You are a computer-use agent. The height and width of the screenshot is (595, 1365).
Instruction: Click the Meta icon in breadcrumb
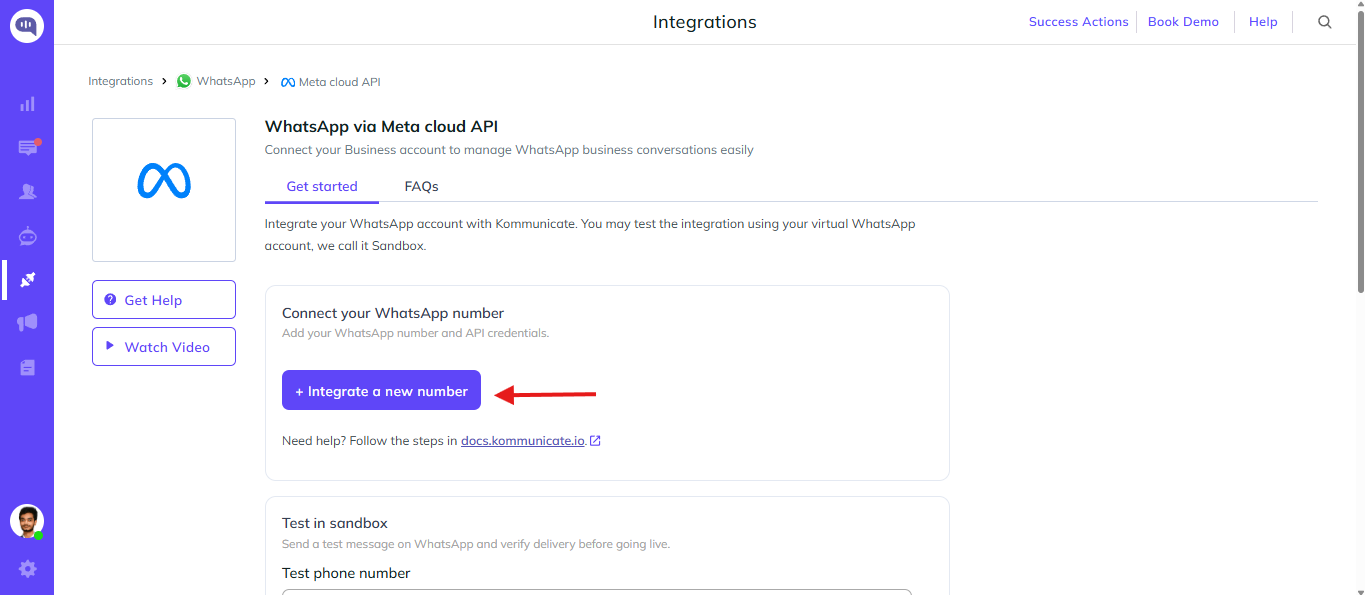coord(288,82)
